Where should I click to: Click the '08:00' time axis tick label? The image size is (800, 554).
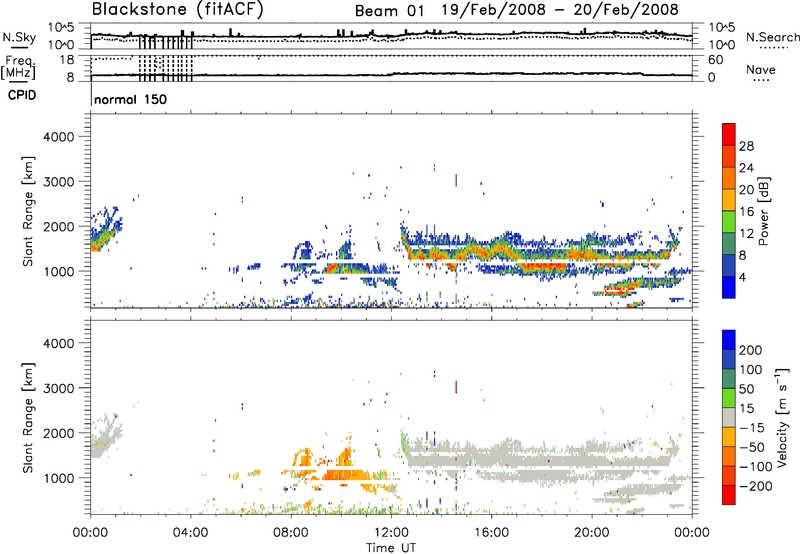[291, 533]
